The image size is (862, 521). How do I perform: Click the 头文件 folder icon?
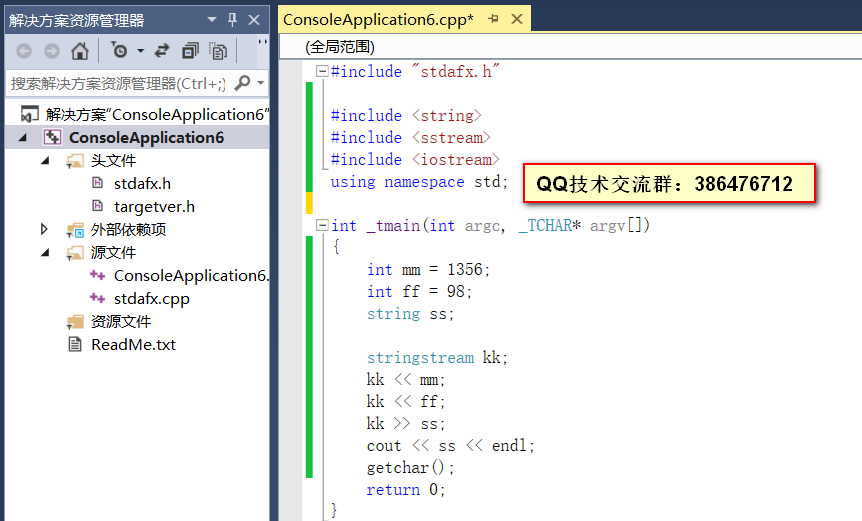click(x=75, y=161)
